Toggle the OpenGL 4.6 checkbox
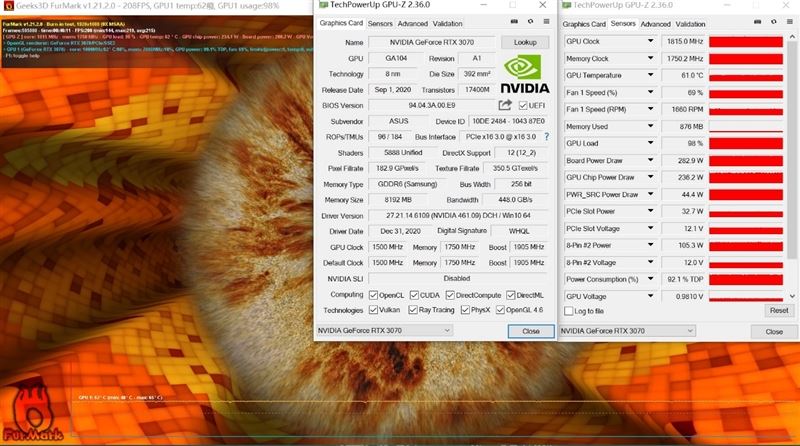 click(501, 310)
